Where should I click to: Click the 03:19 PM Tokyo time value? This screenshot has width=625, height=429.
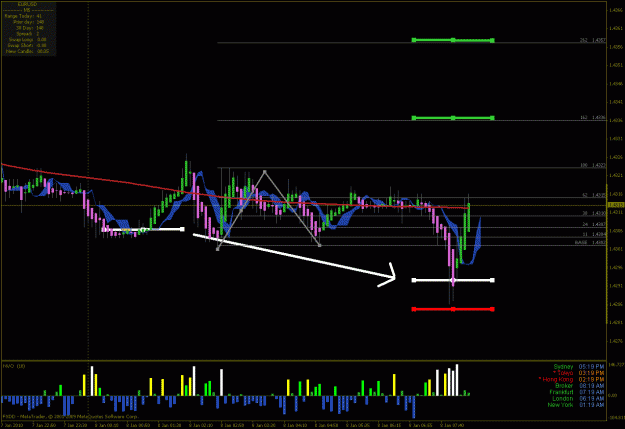coord(591,373)
